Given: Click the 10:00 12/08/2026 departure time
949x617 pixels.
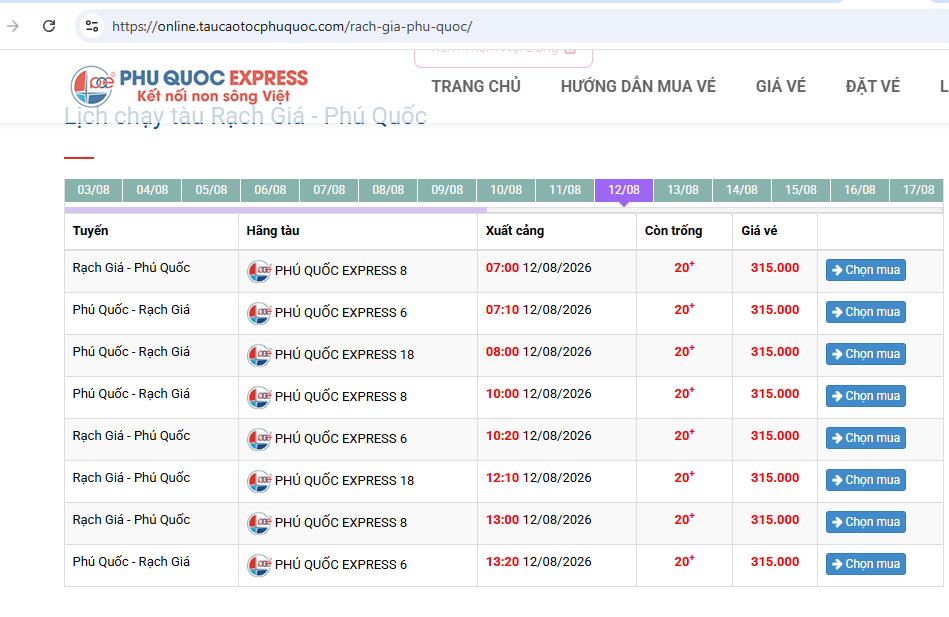Looking at the screenshot, I should point(538,394).
